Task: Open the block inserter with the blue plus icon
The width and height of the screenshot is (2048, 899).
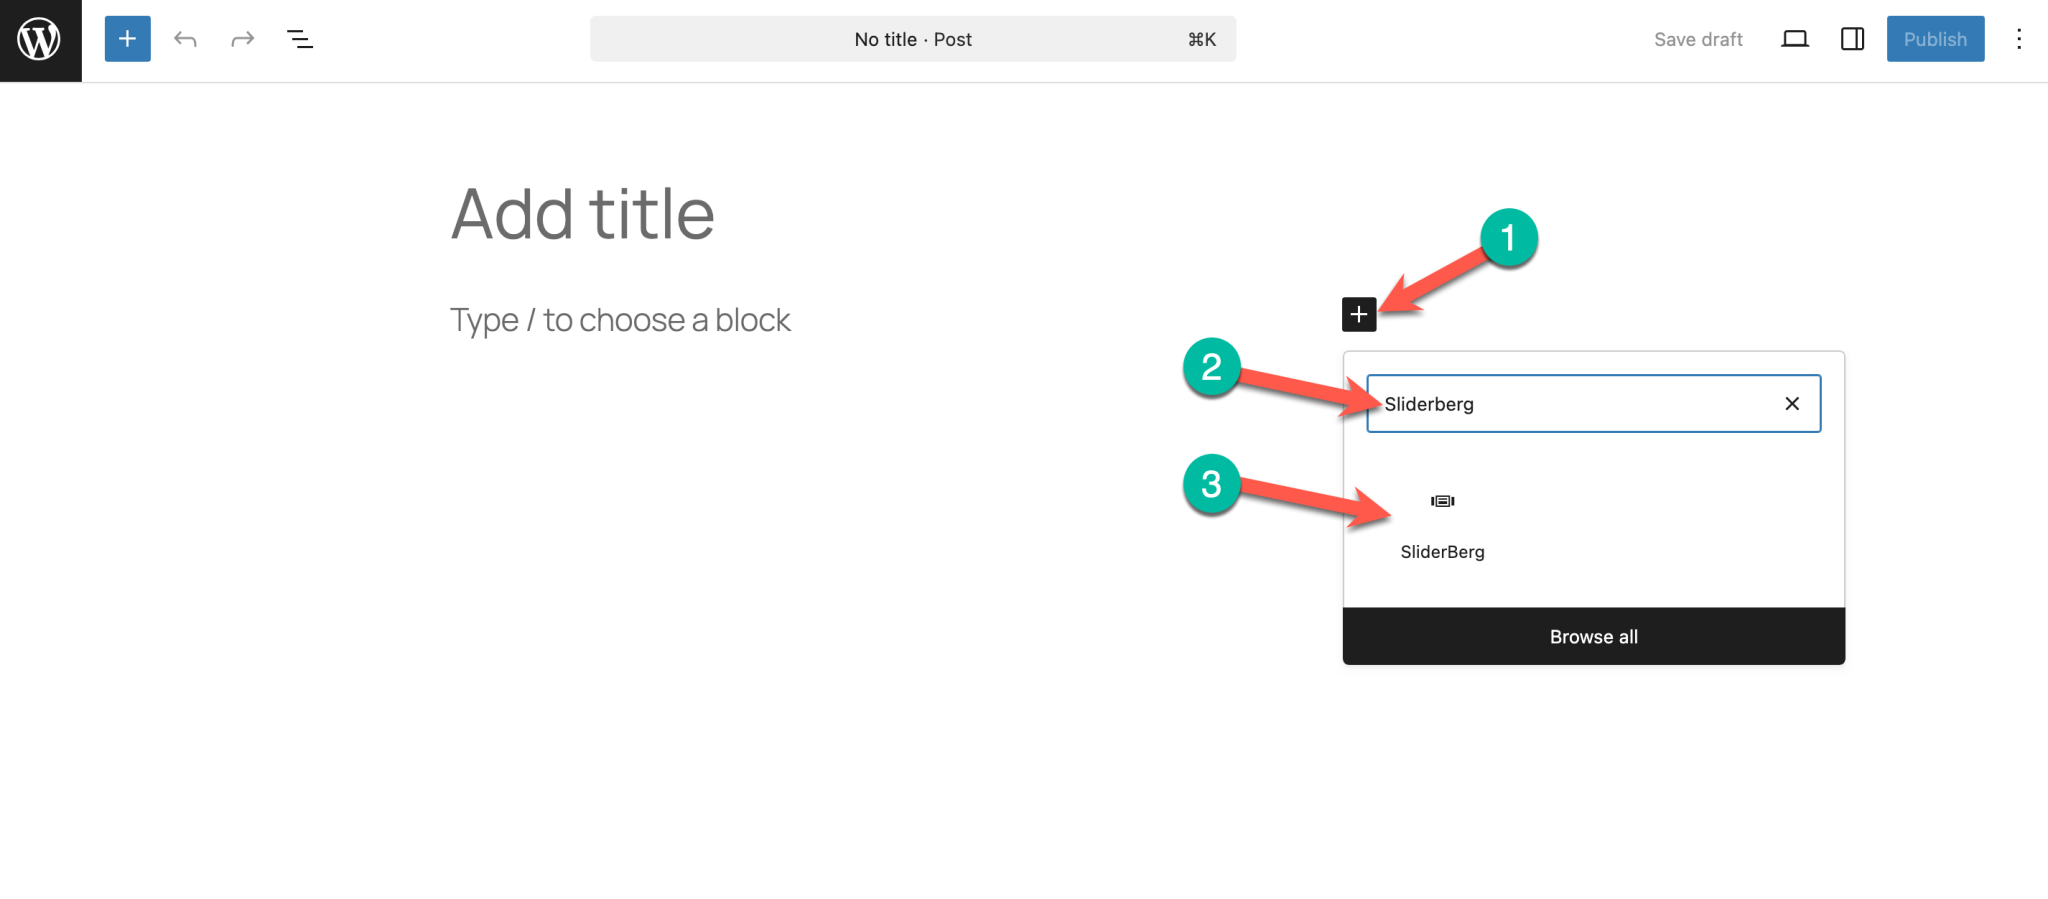Action: (126, 39)
